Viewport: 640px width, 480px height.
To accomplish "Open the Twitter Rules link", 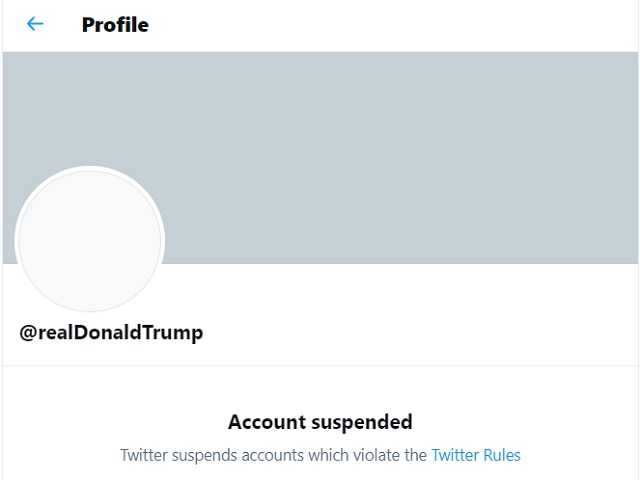I will pos(476,455).
